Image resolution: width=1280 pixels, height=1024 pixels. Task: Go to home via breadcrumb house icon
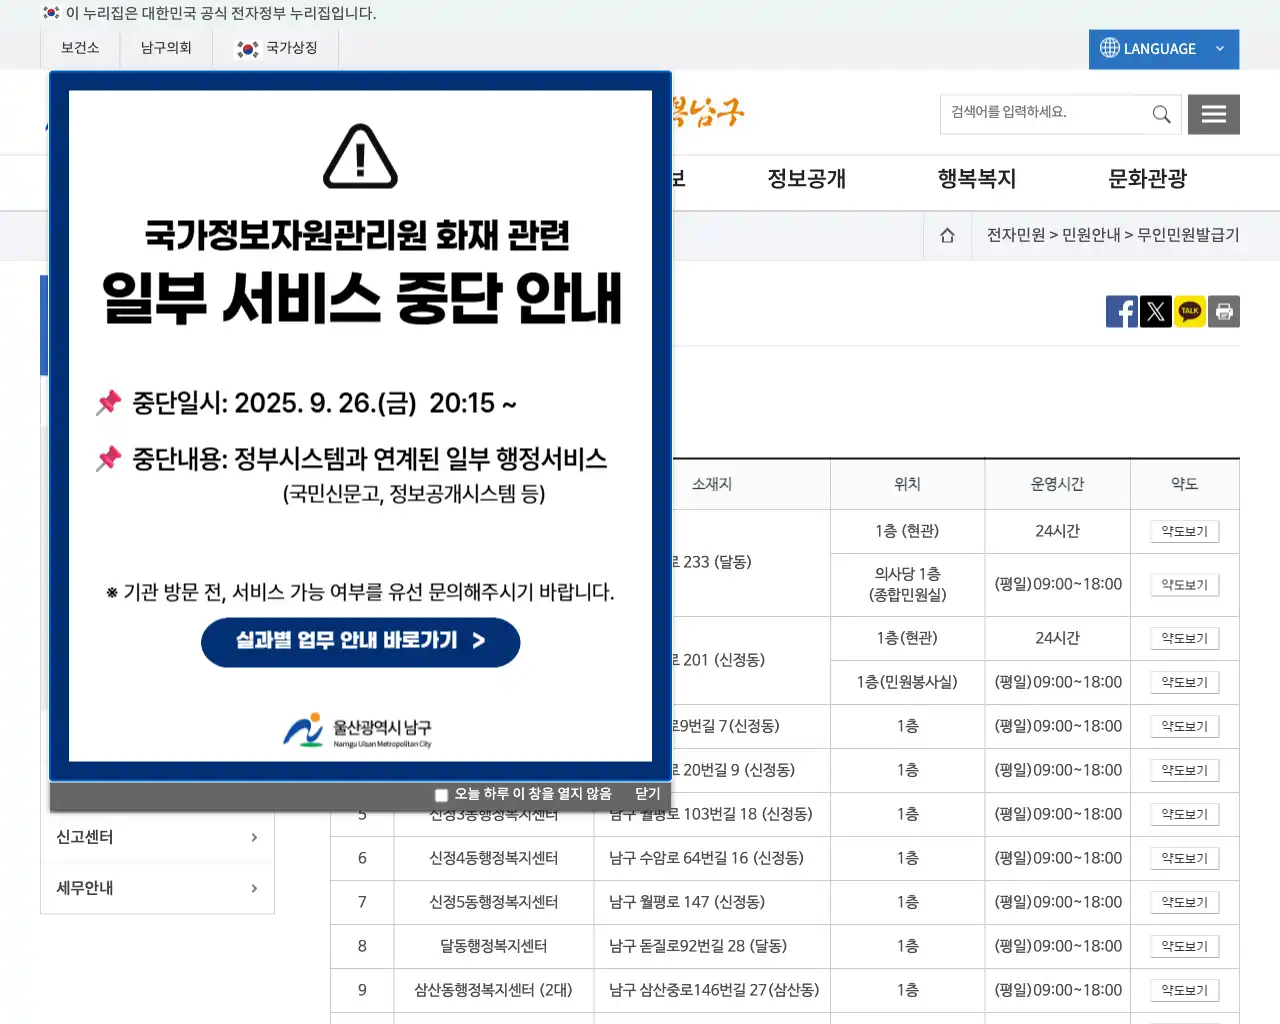(947, 235)
